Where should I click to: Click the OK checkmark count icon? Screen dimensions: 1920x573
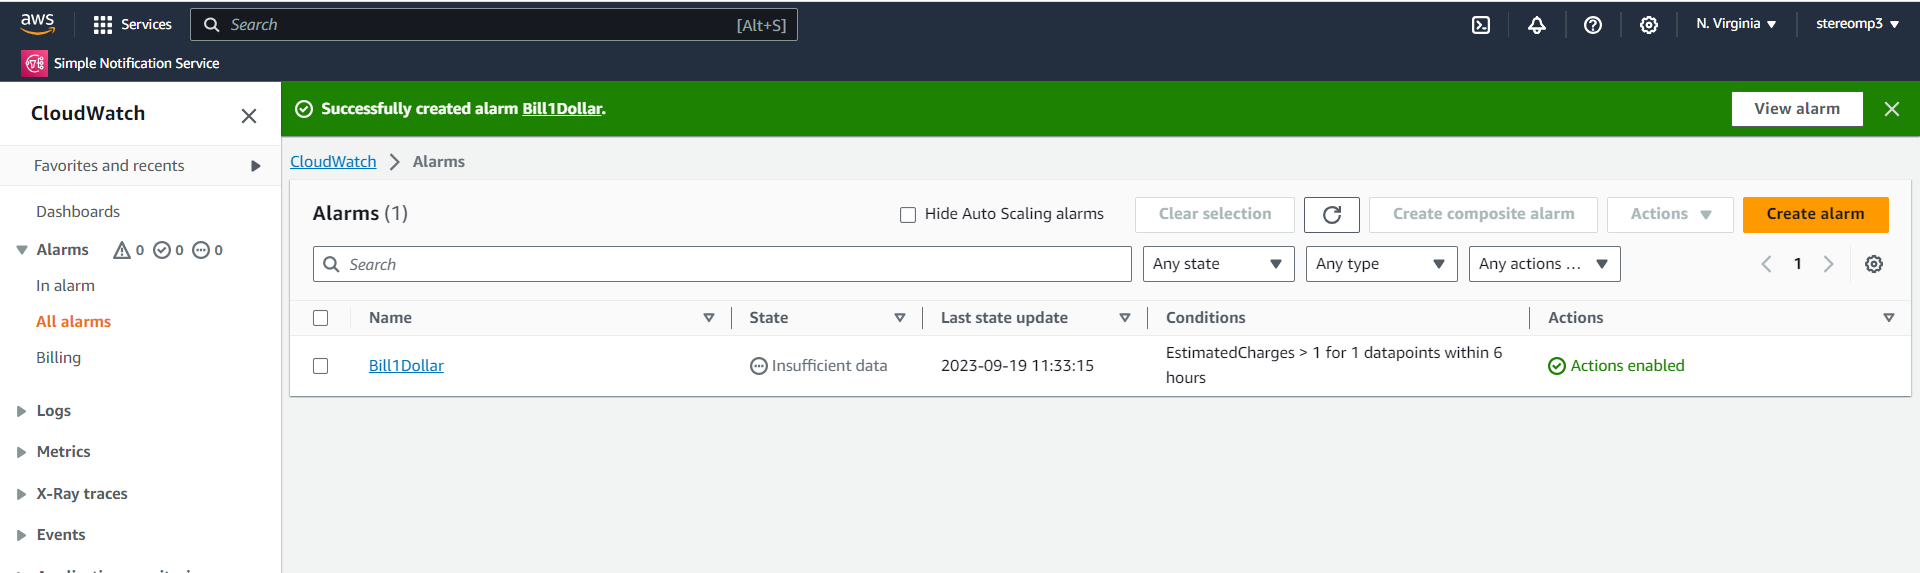(x=162, y=250)
